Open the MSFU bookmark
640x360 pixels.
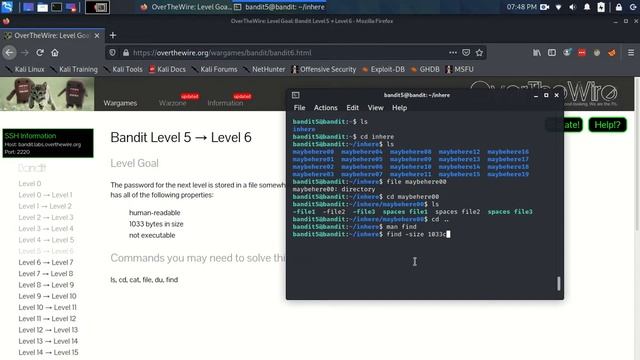point(460,69)
